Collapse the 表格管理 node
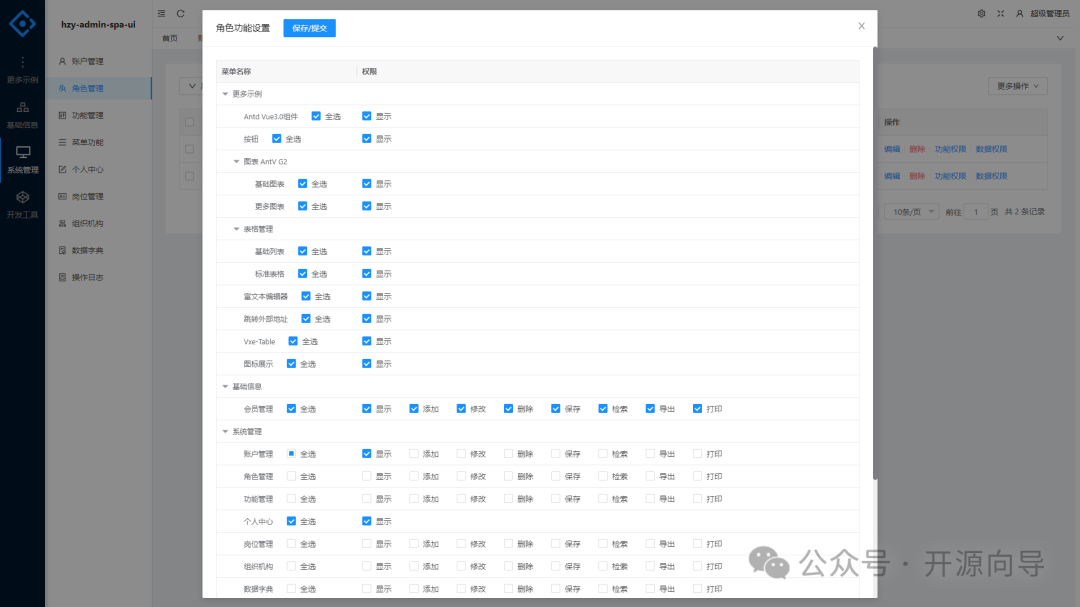The image size is (1080, 607). click(236, 229)
